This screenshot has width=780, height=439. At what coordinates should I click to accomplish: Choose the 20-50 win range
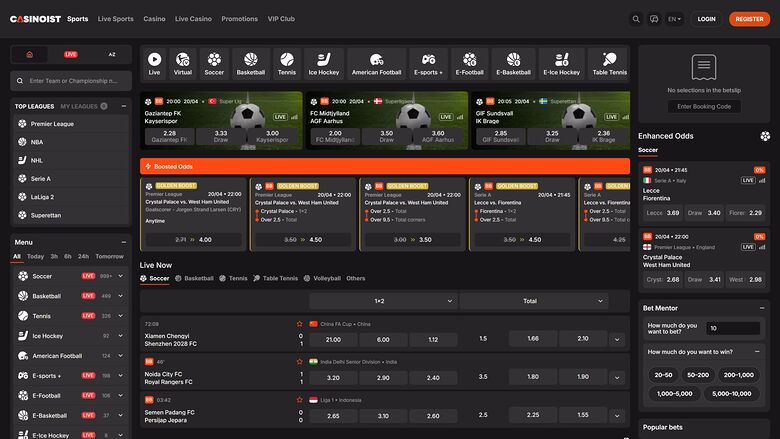point(663,375)
